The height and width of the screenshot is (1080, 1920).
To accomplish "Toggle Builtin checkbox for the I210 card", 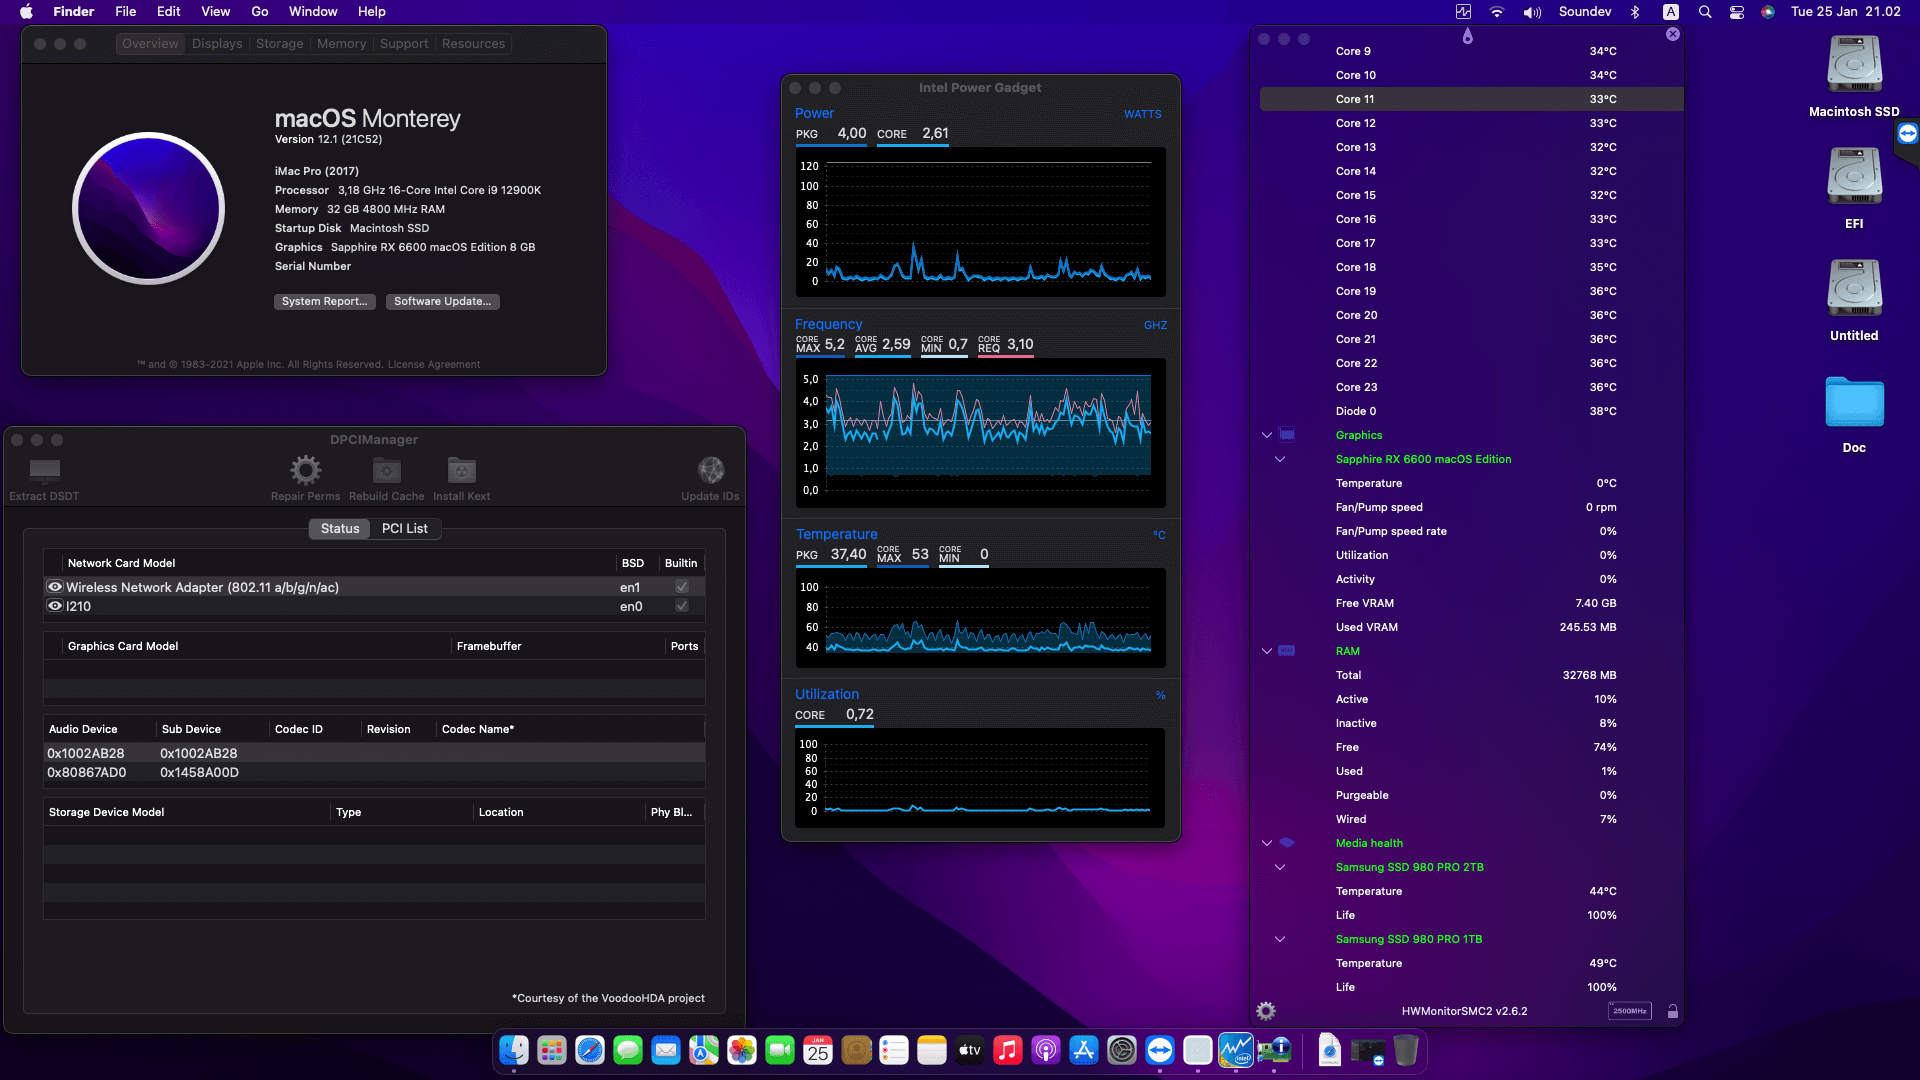I will pyautogui.click(x=681, y=606).
